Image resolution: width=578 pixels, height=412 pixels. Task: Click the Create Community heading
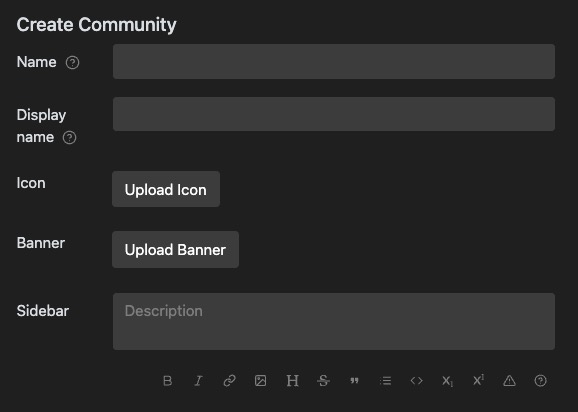click(x=97, y=25)
